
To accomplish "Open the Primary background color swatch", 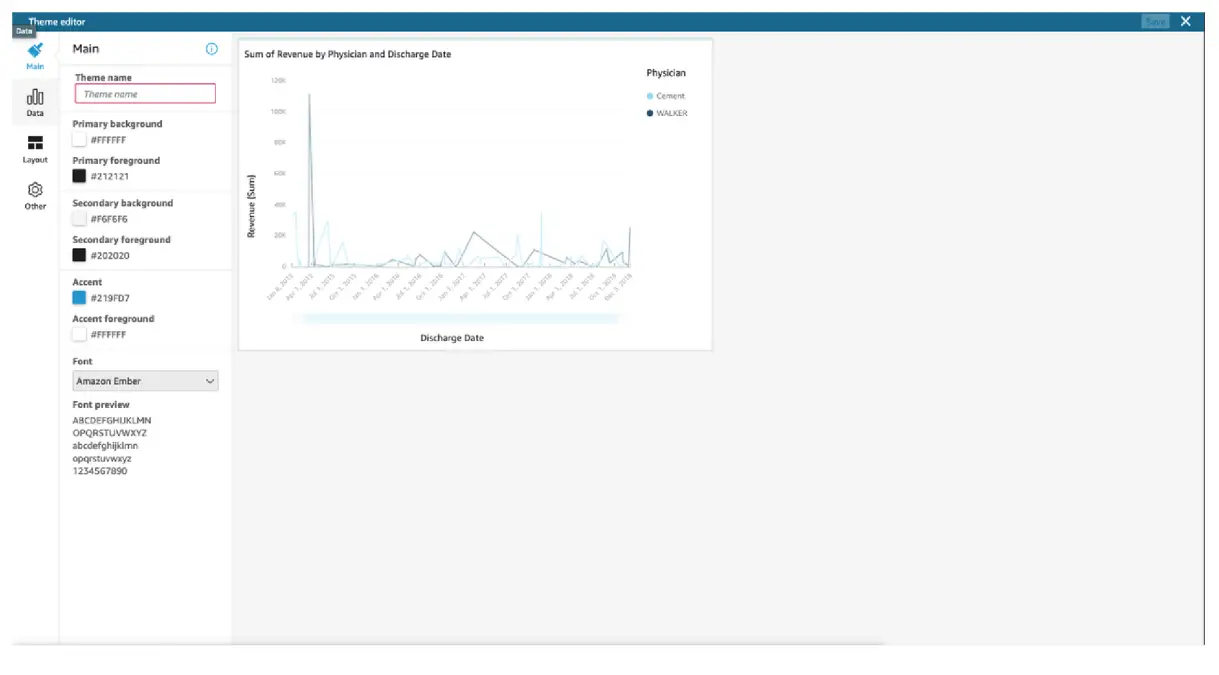I will coord(79,140).
